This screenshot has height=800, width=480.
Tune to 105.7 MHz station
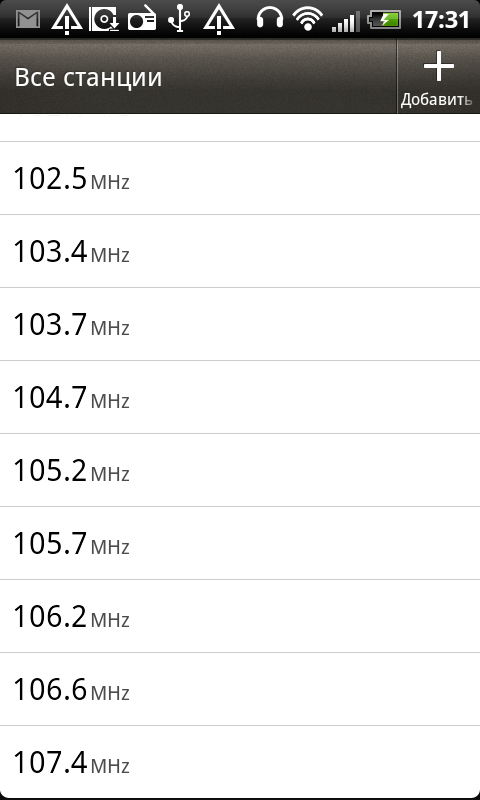click(240, 543)
